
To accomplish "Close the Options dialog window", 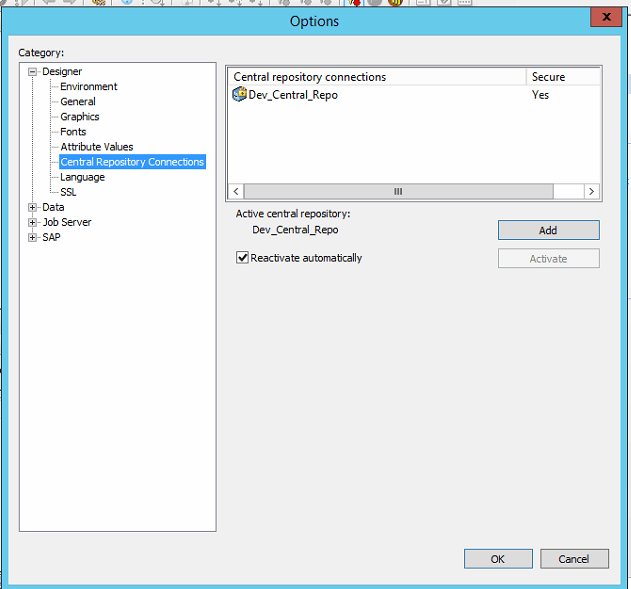I will click(x=604, y=19).
